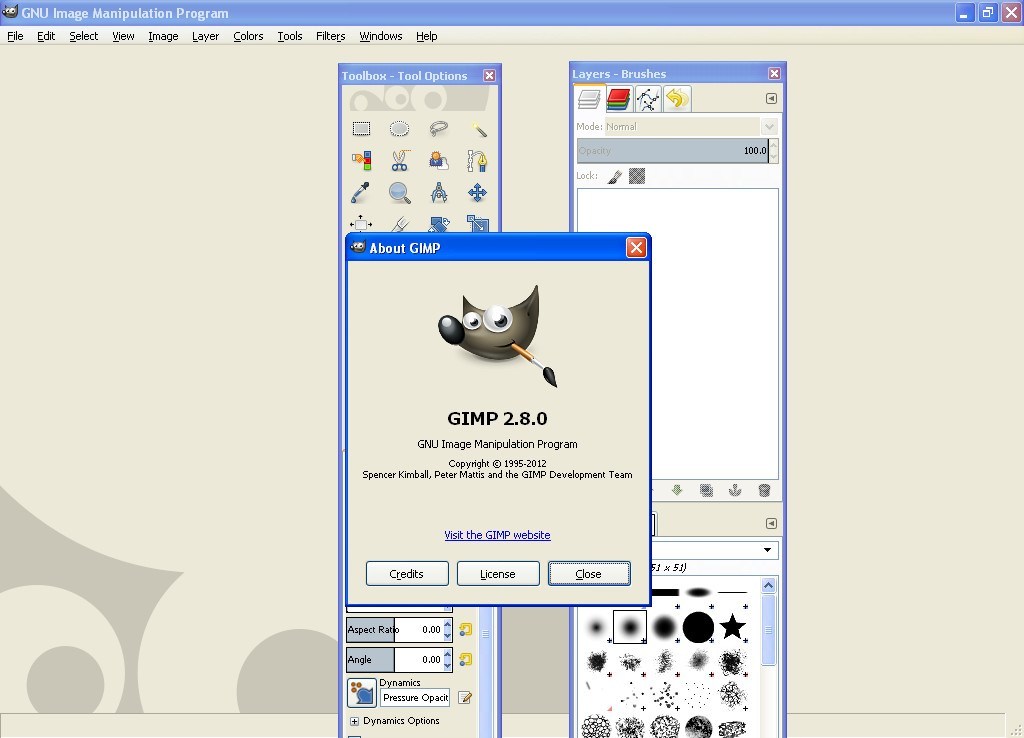This screenshot has width=1024, height=738.
Task: Choose the Fuzzy Select magic wand
Action: click(478, 129)
